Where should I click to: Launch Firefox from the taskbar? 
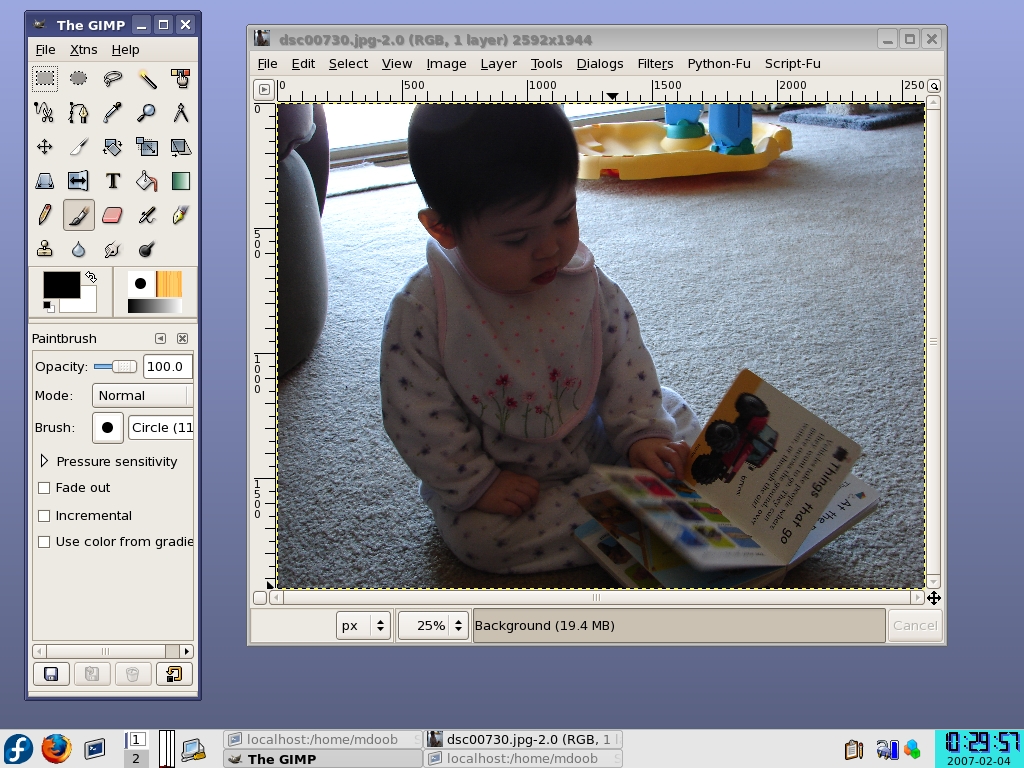point(56,748)
